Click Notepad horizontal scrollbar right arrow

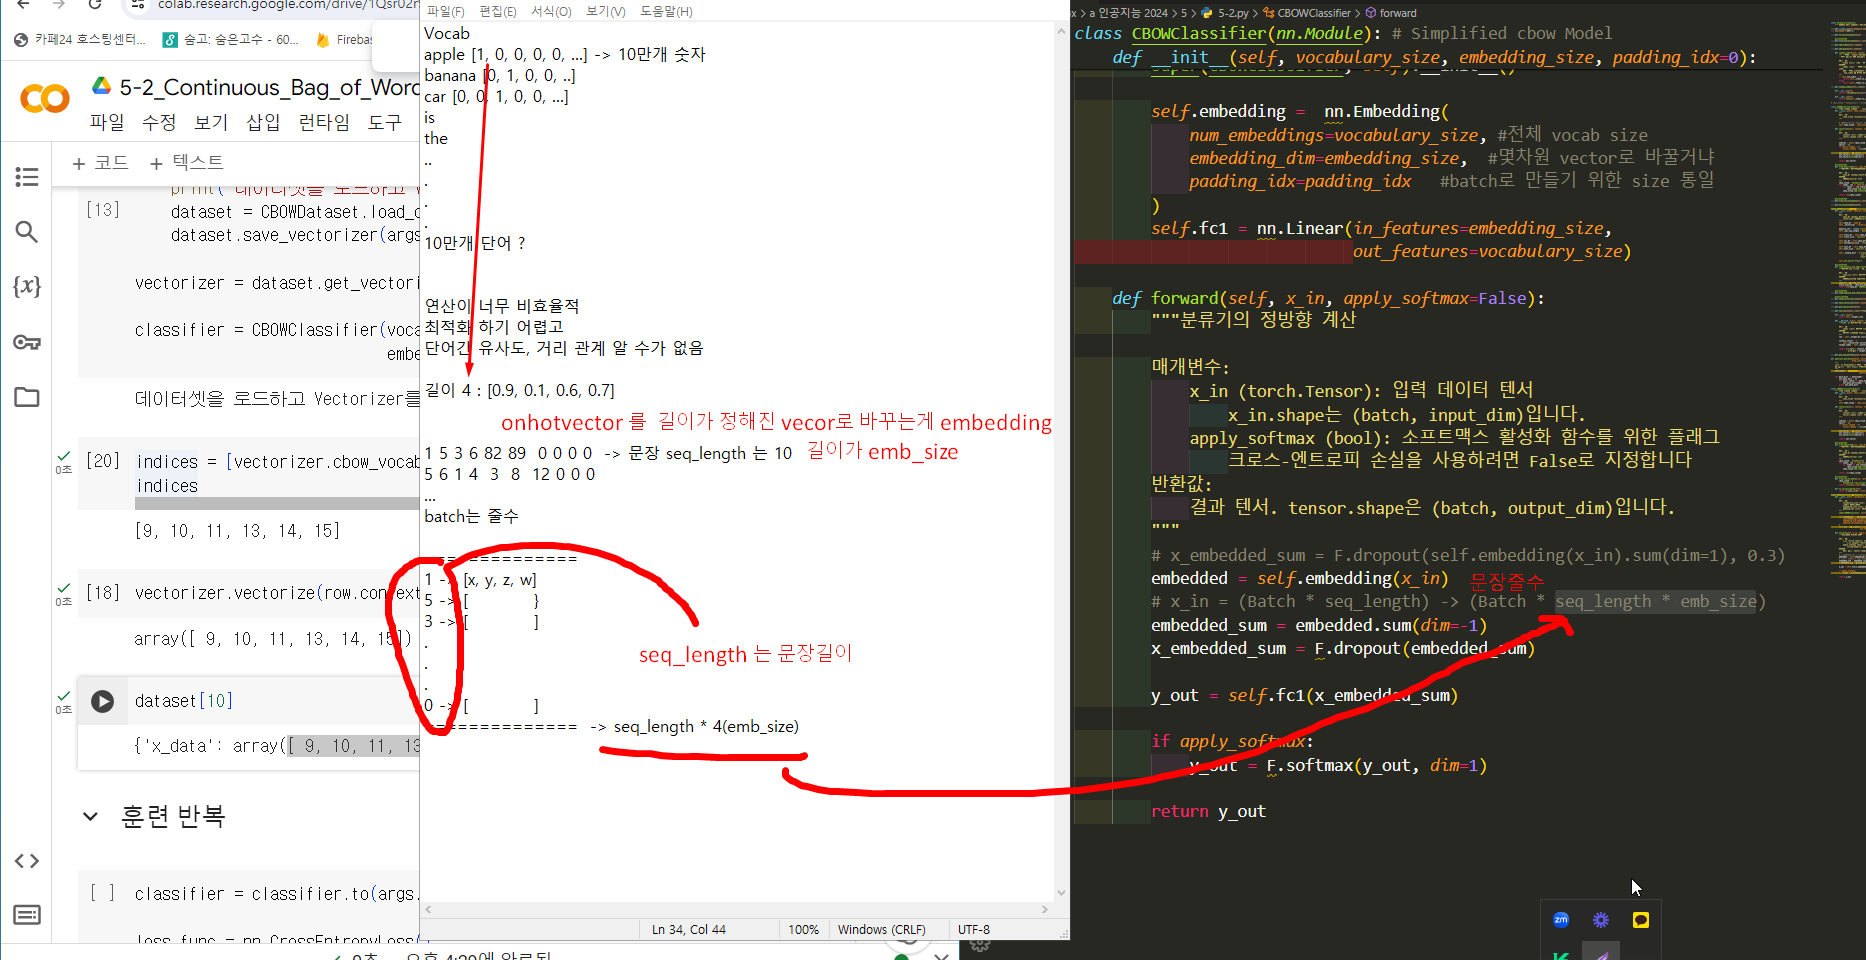[1045, 910]
